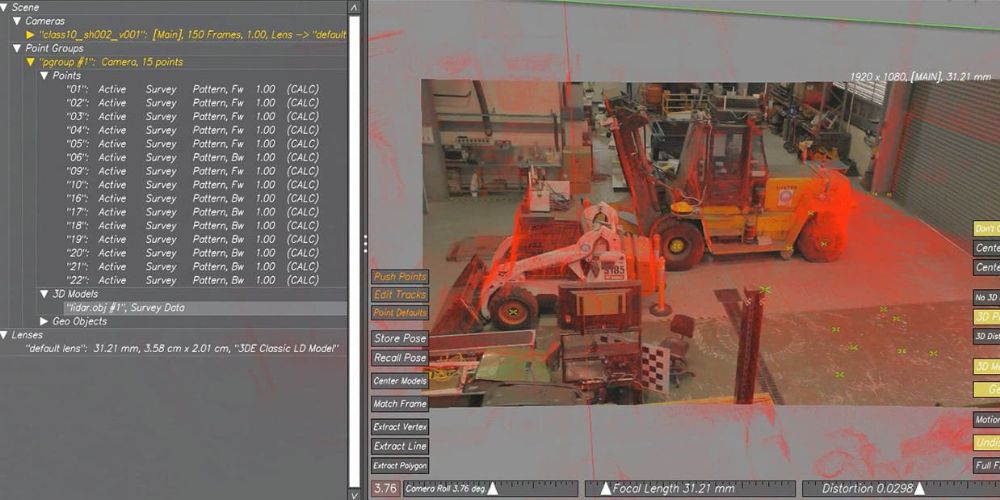This screenshot has height=500, width=1000.
Task: Click the tree panel vertical scrollbar
Action: click(x=355, y=250)
